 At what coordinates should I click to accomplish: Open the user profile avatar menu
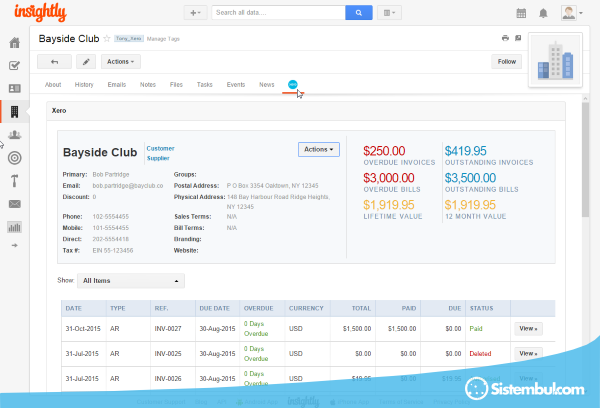pos(572,13)
